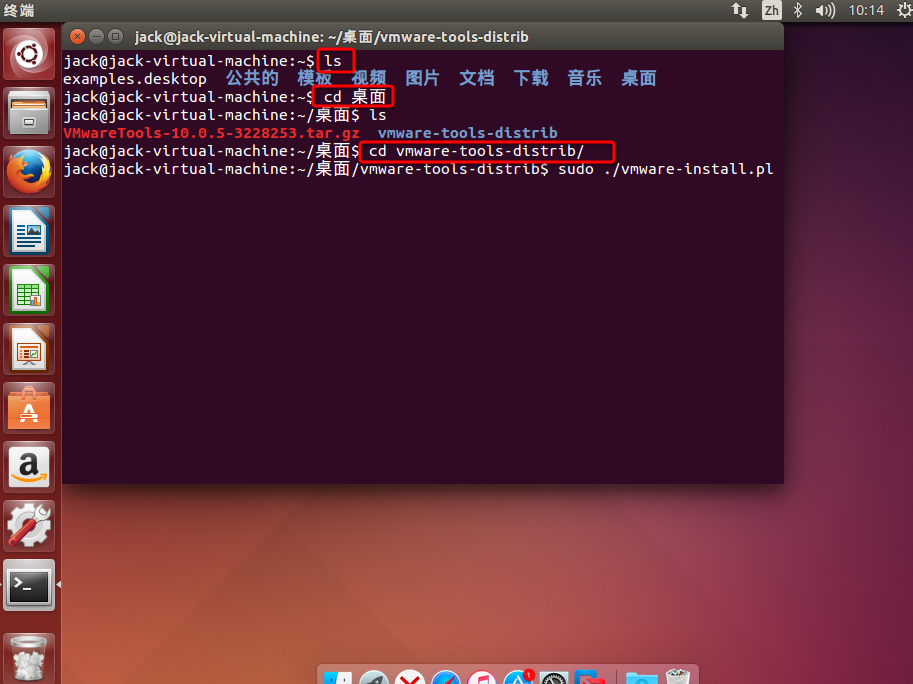Image resolution: width=913 pixels, height=684 pixels.
Task: Click first 'ls' command after home prompt
Action: (x=333, y=61)
